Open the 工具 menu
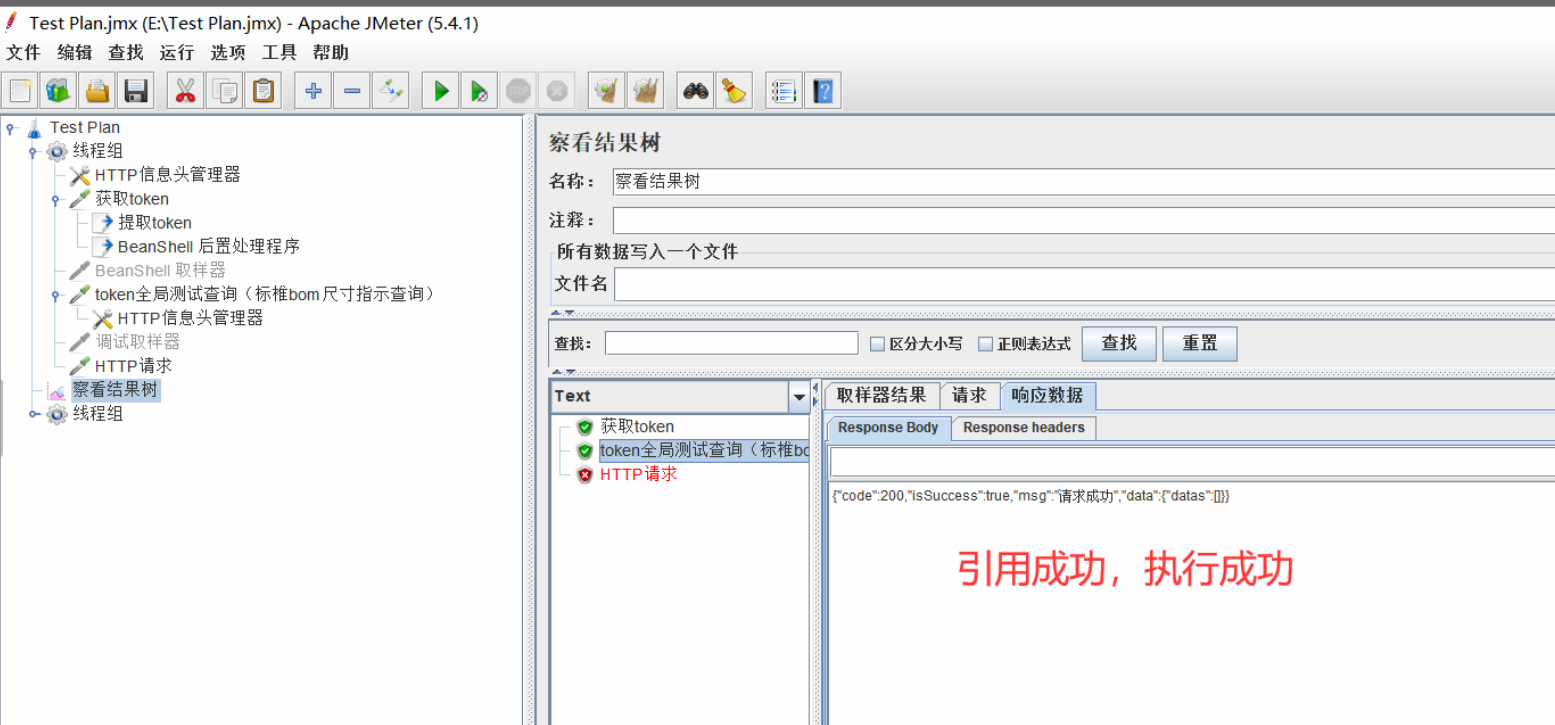 point(279,53)
